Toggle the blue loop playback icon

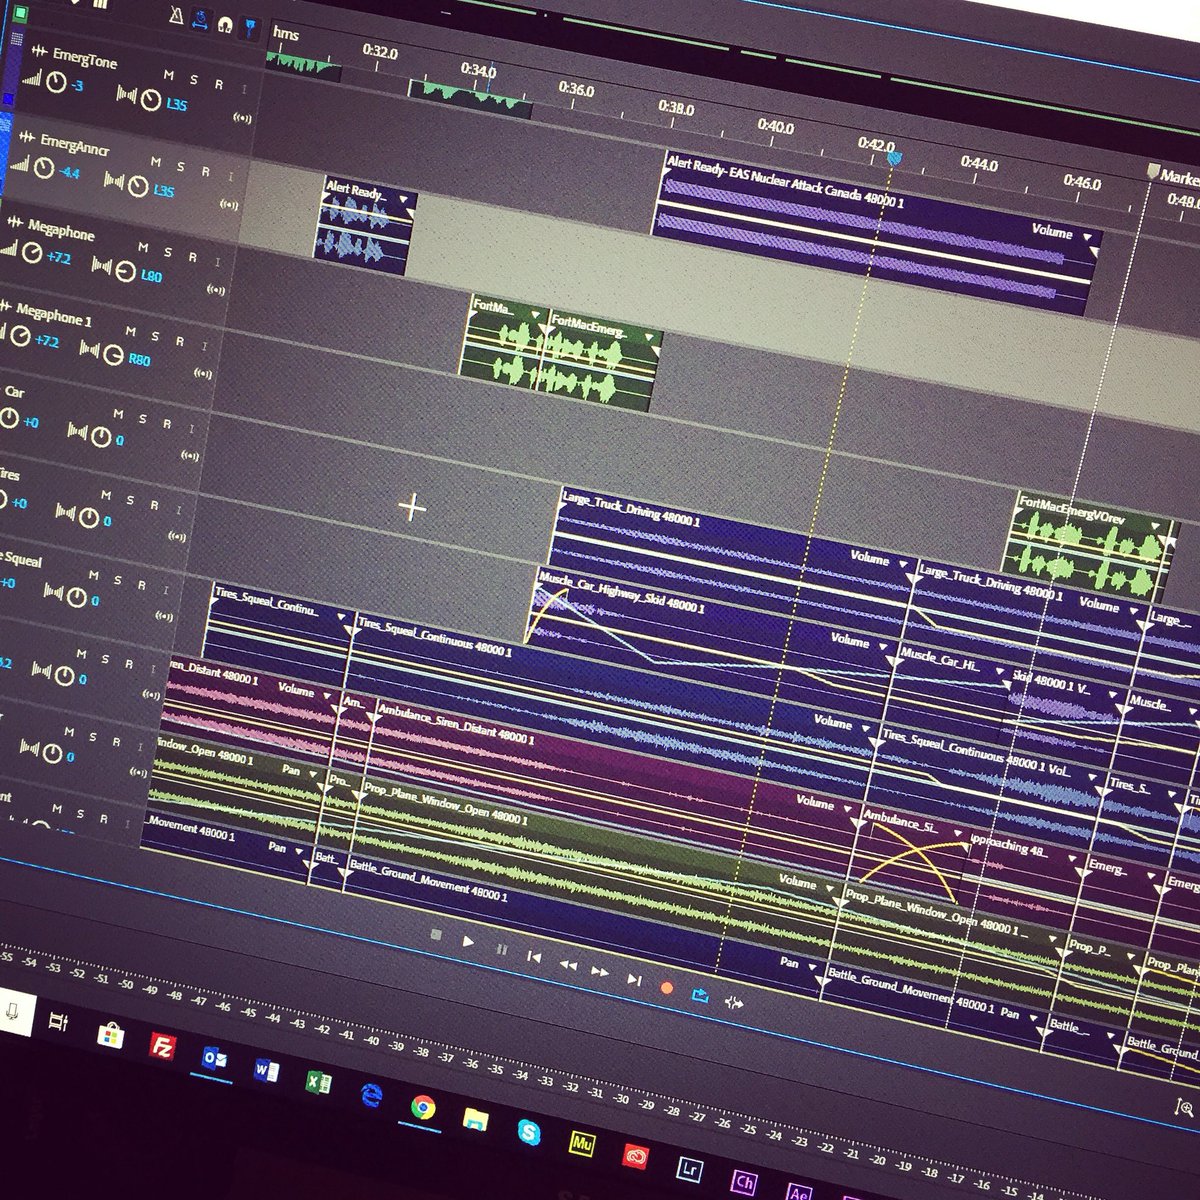click(x=700, y=995)
